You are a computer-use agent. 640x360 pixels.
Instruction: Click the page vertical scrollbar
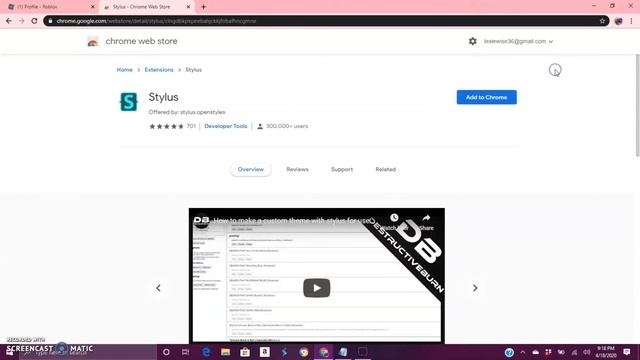[x=637, y=105]
